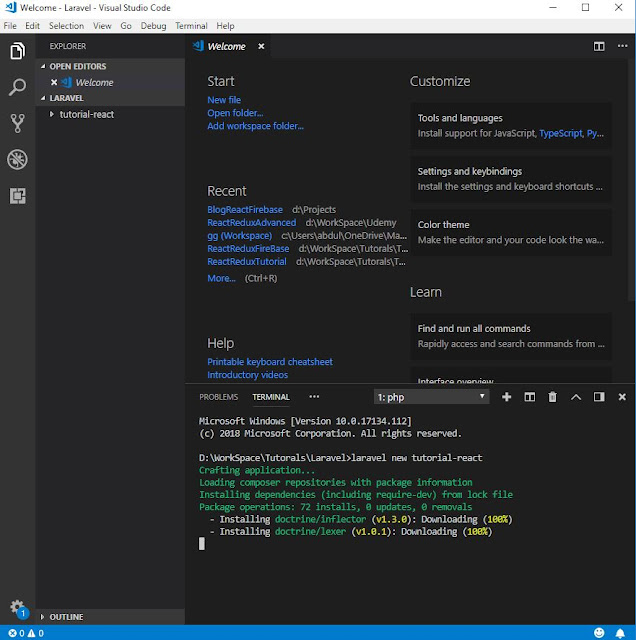
Task: Open the panel's additional views ellipsis
Action: point(314,397)
